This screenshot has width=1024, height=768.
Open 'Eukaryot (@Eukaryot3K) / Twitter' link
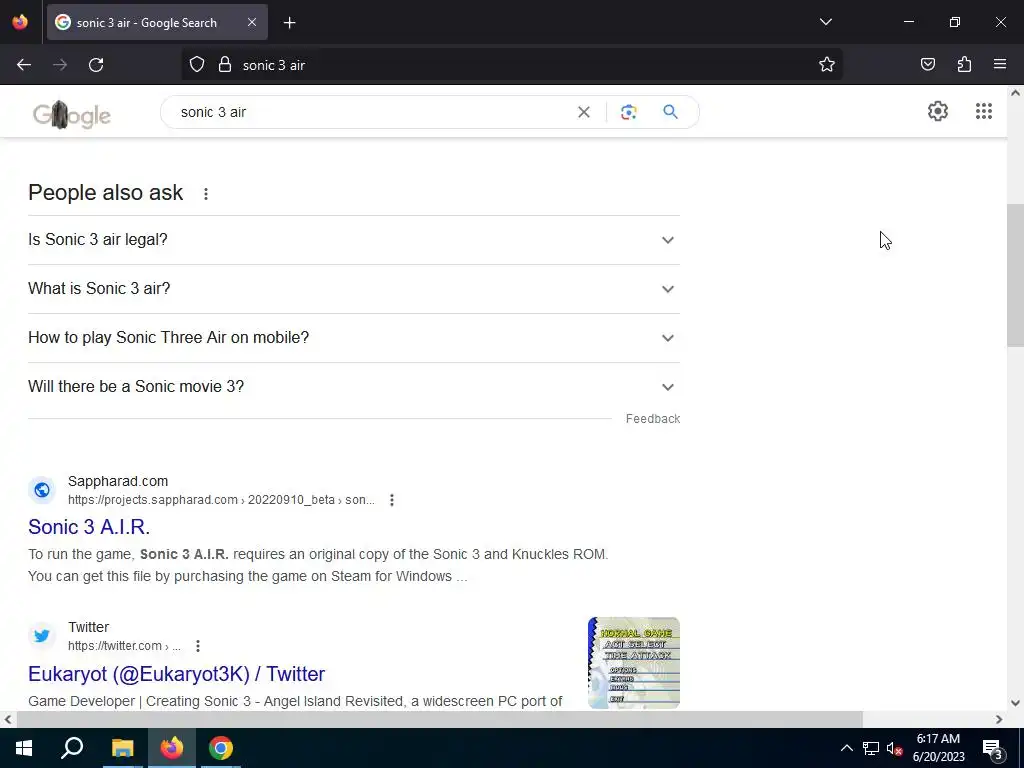(x=176, y=674)
